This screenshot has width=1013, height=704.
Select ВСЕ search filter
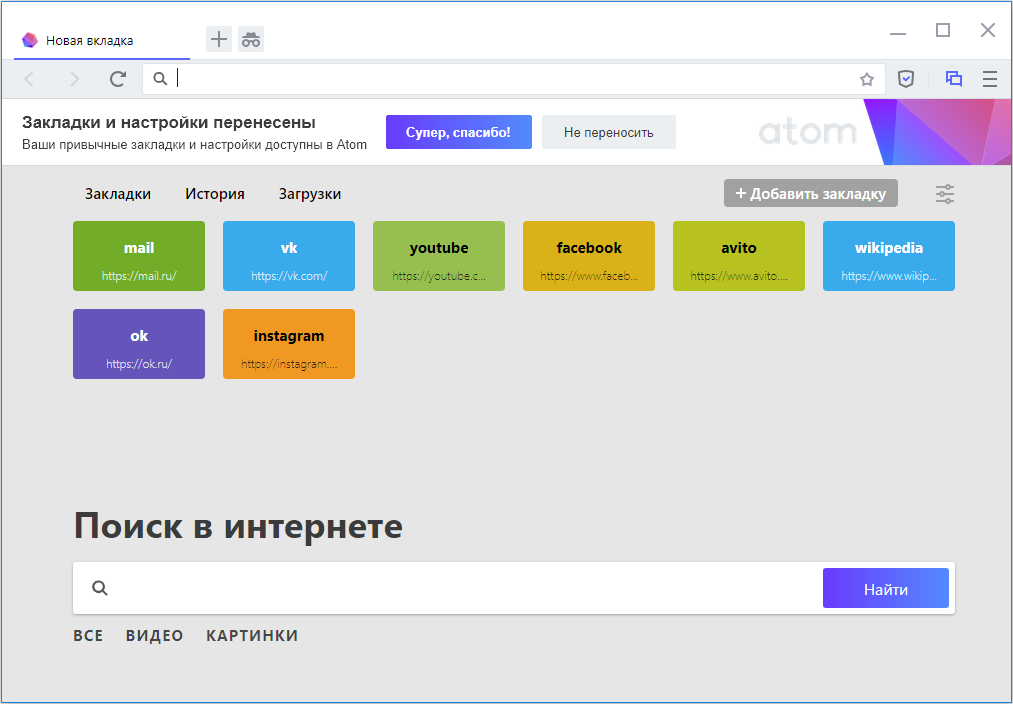click(89, 636)
